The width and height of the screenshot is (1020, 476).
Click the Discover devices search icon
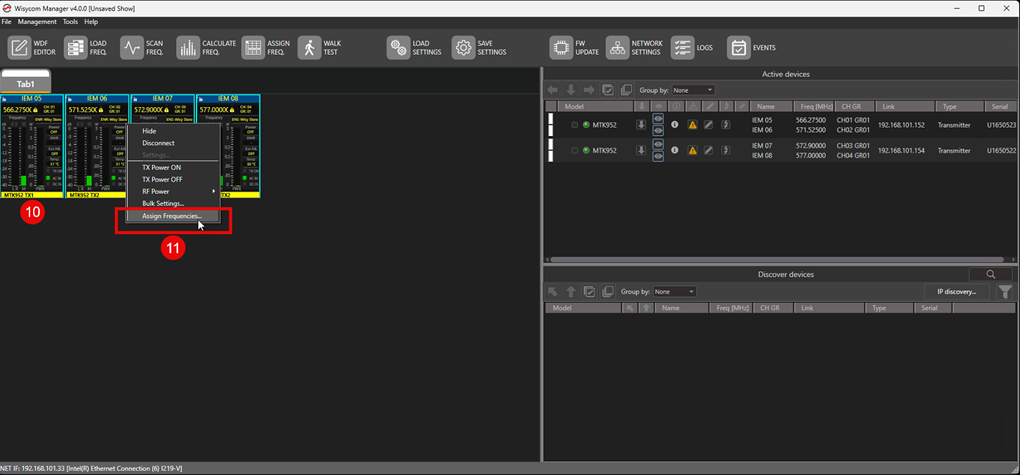991,274
